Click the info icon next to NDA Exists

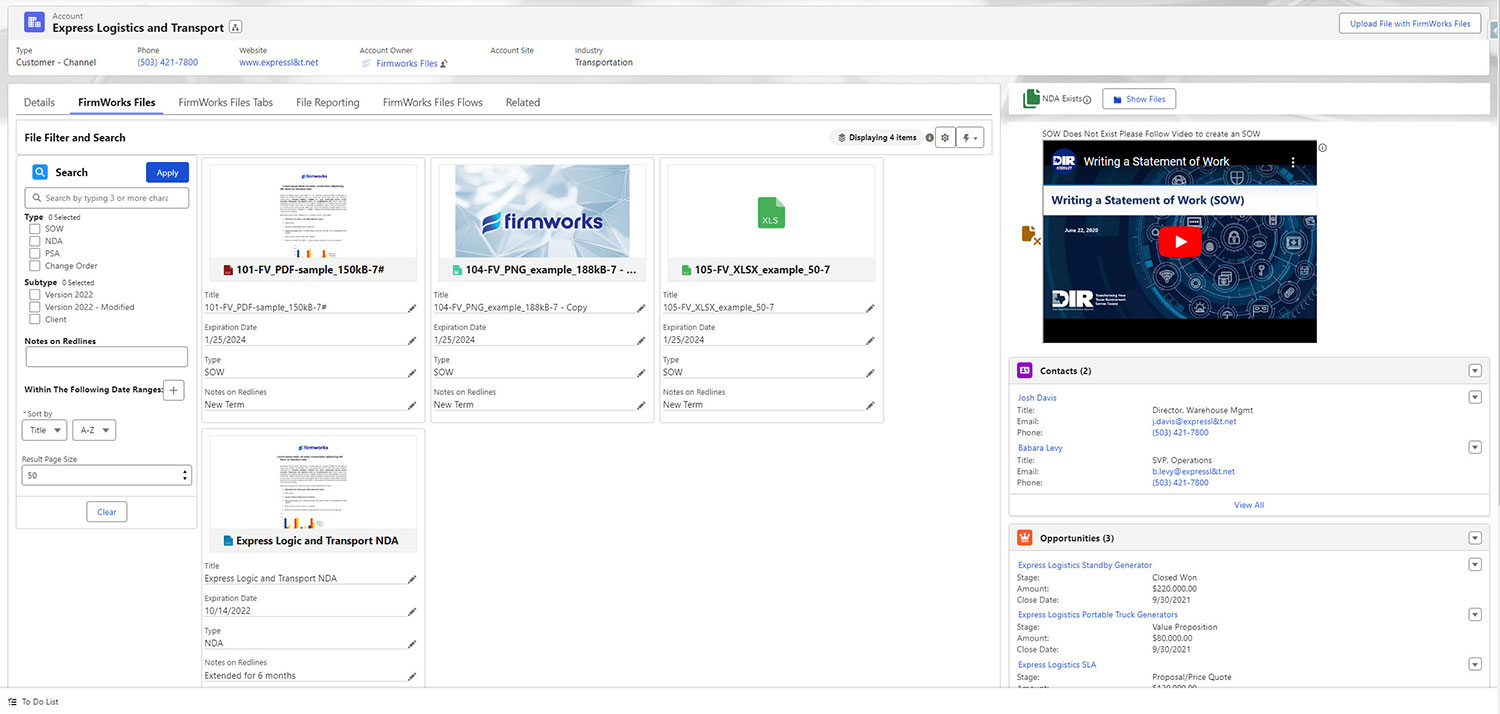1087,100
